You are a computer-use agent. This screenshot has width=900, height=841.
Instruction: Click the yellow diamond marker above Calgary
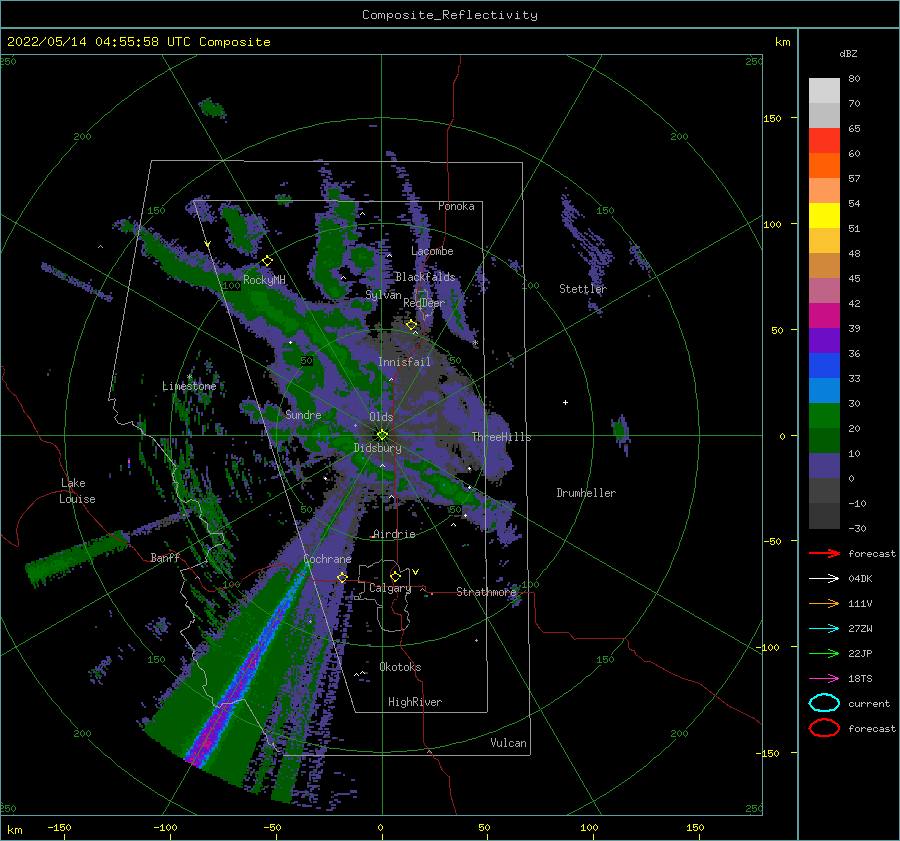[x=395, y=576]
